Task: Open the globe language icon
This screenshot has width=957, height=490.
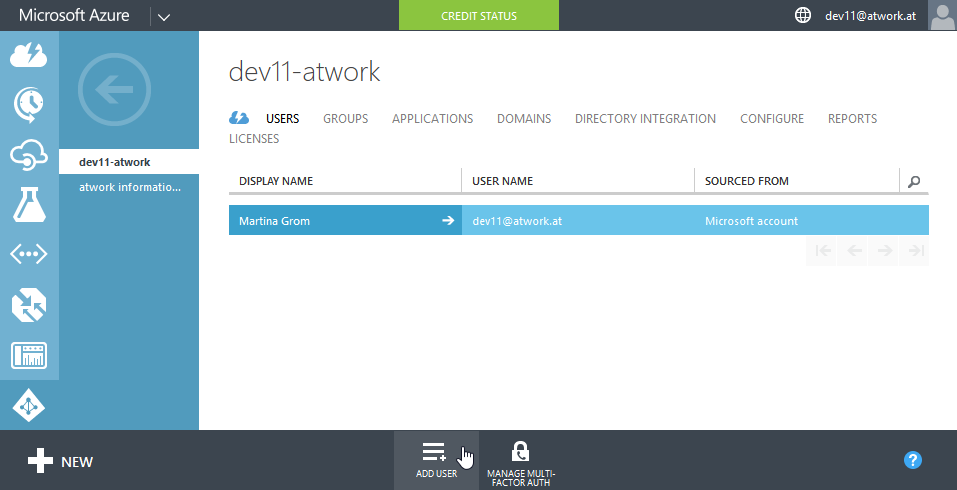Action: (x=802, y=15)
